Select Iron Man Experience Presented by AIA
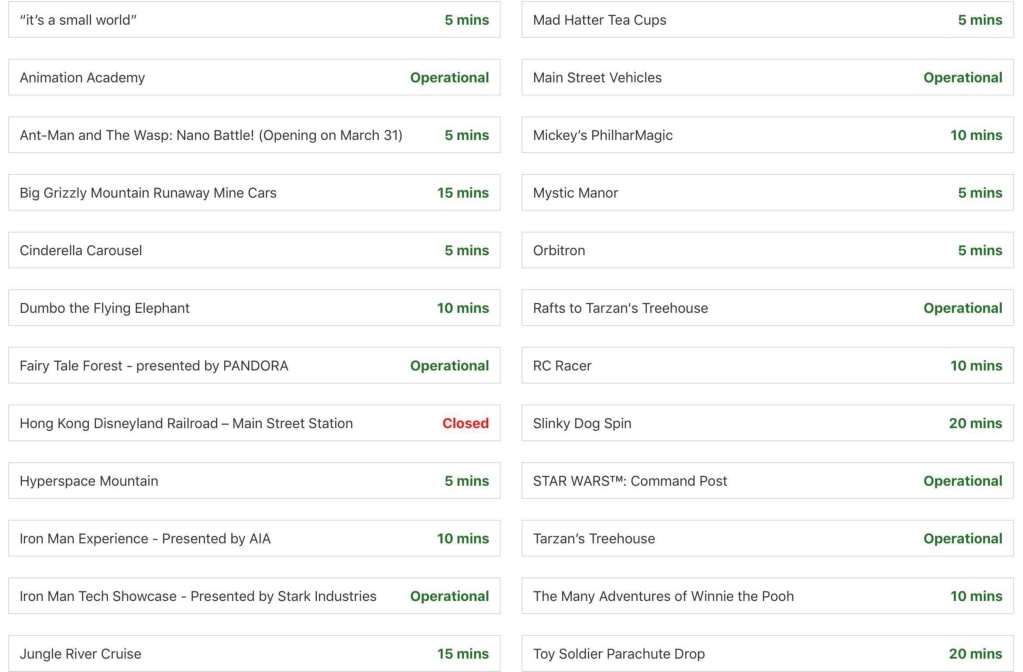 coord(254,538)
